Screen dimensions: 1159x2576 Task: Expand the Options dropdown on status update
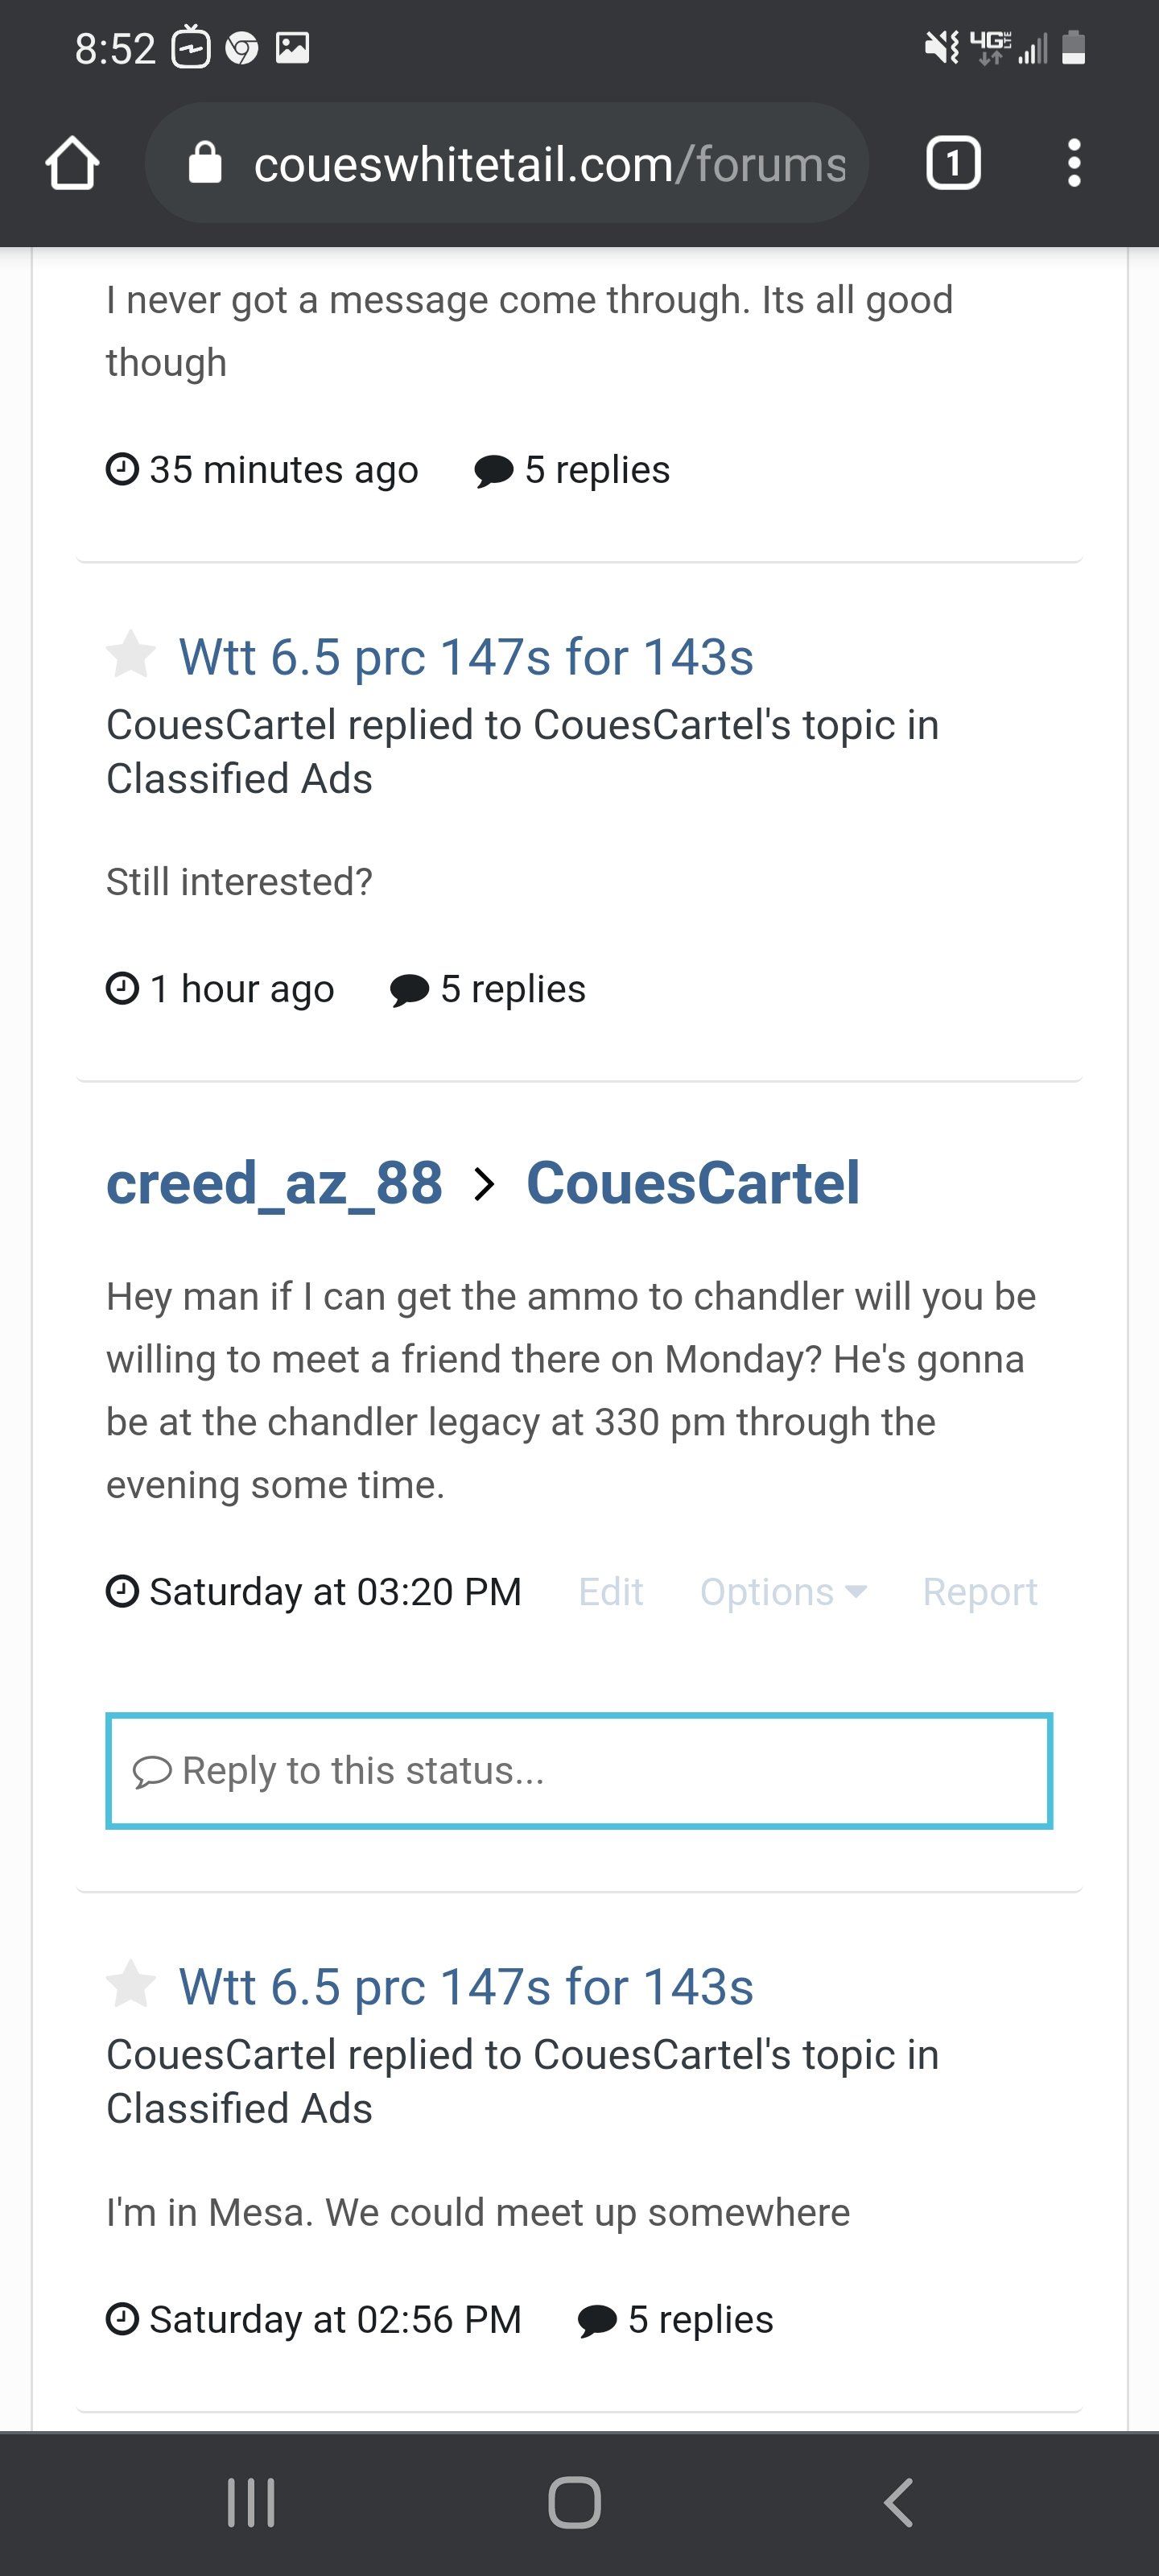tap(783, 1591)
